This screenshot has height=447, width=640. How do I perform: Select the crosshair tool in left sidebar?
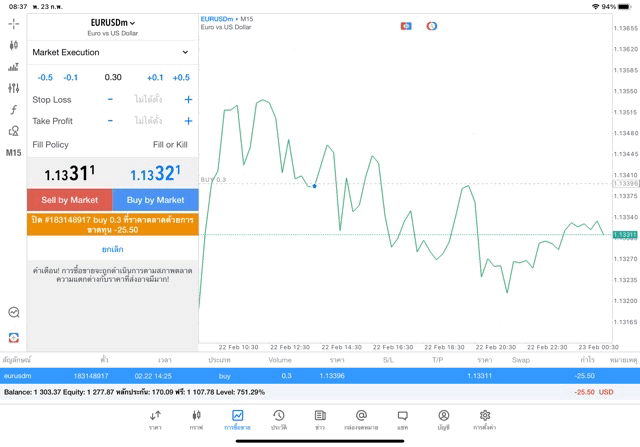click(x=13, y=23)
